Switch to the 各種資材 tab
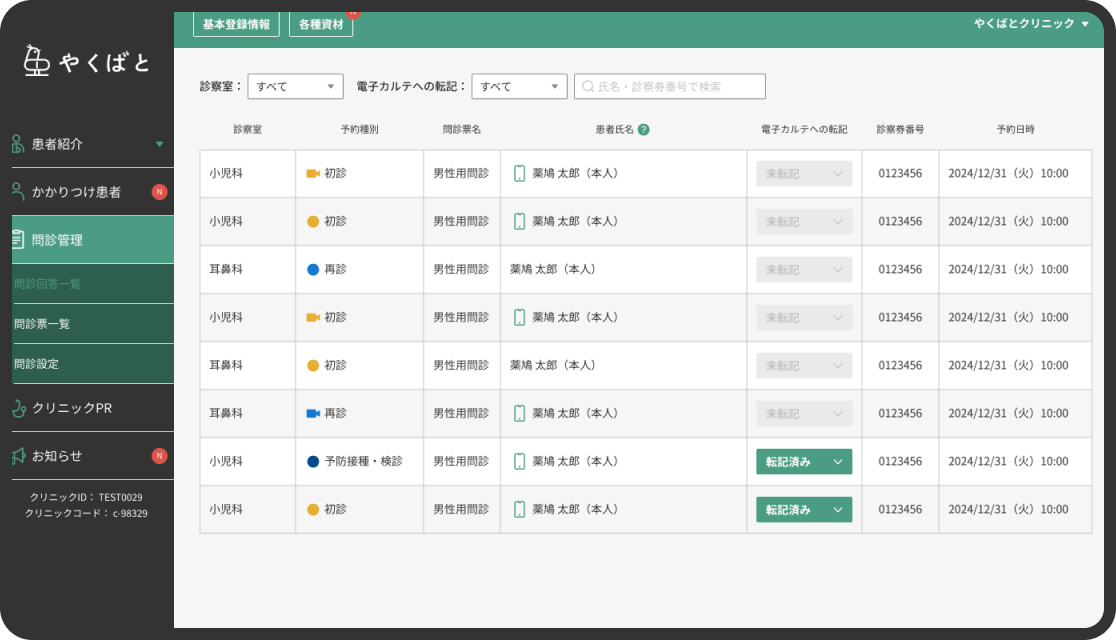This screenshot has width=1116, height=640. pyautogui.click(x=321, y=24)
